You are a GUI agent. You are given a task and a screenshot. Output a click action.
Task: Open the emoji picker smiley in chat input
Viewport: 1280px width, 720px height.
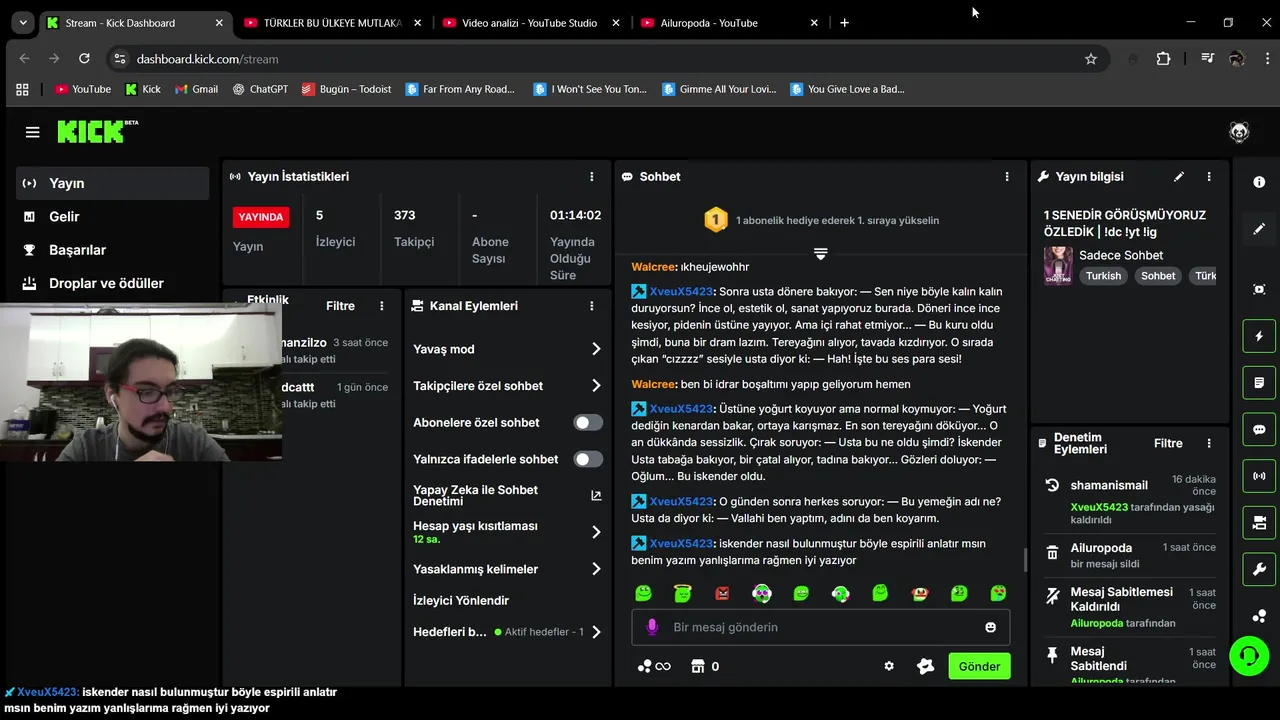(x=990, y=627)
